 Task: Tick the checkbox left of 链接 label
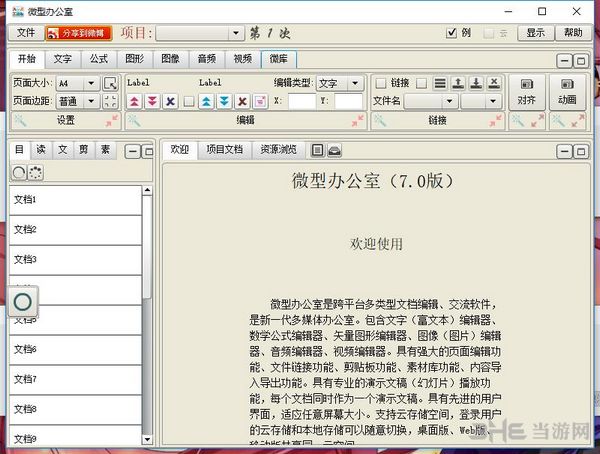coord(381,83)
